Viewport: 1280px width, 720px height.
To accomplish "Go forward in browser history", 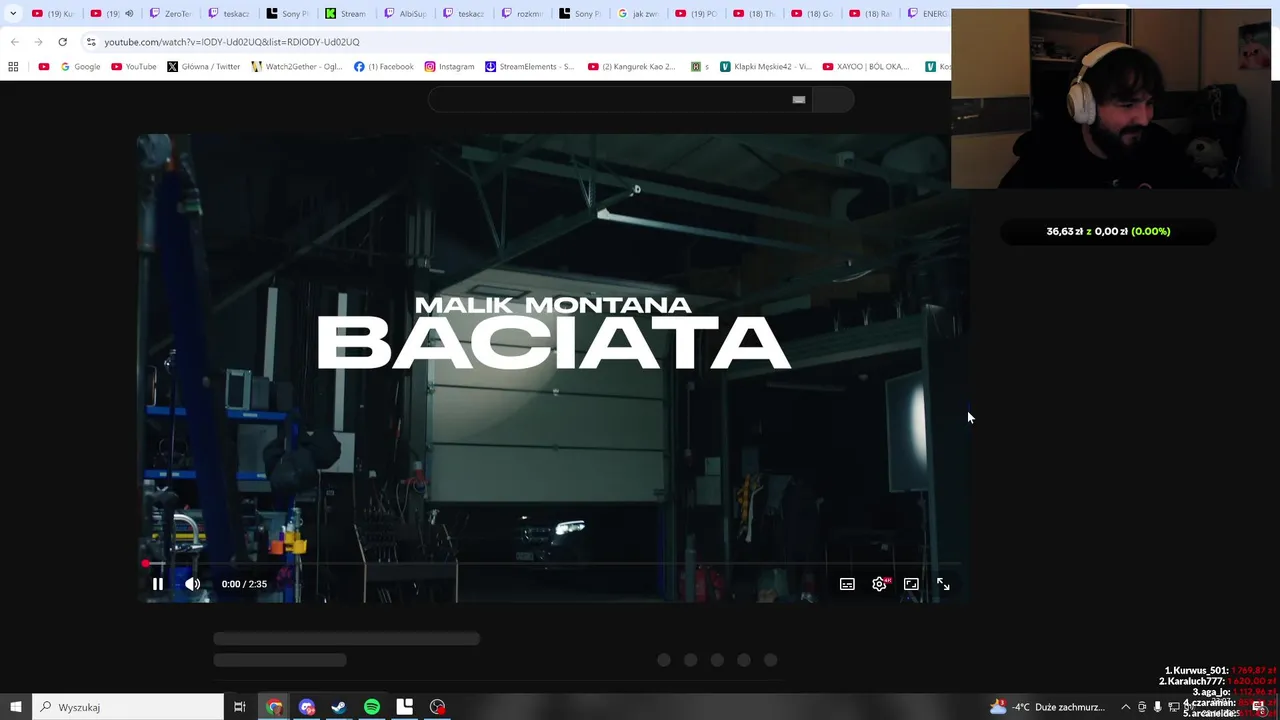I will [38, 42].
